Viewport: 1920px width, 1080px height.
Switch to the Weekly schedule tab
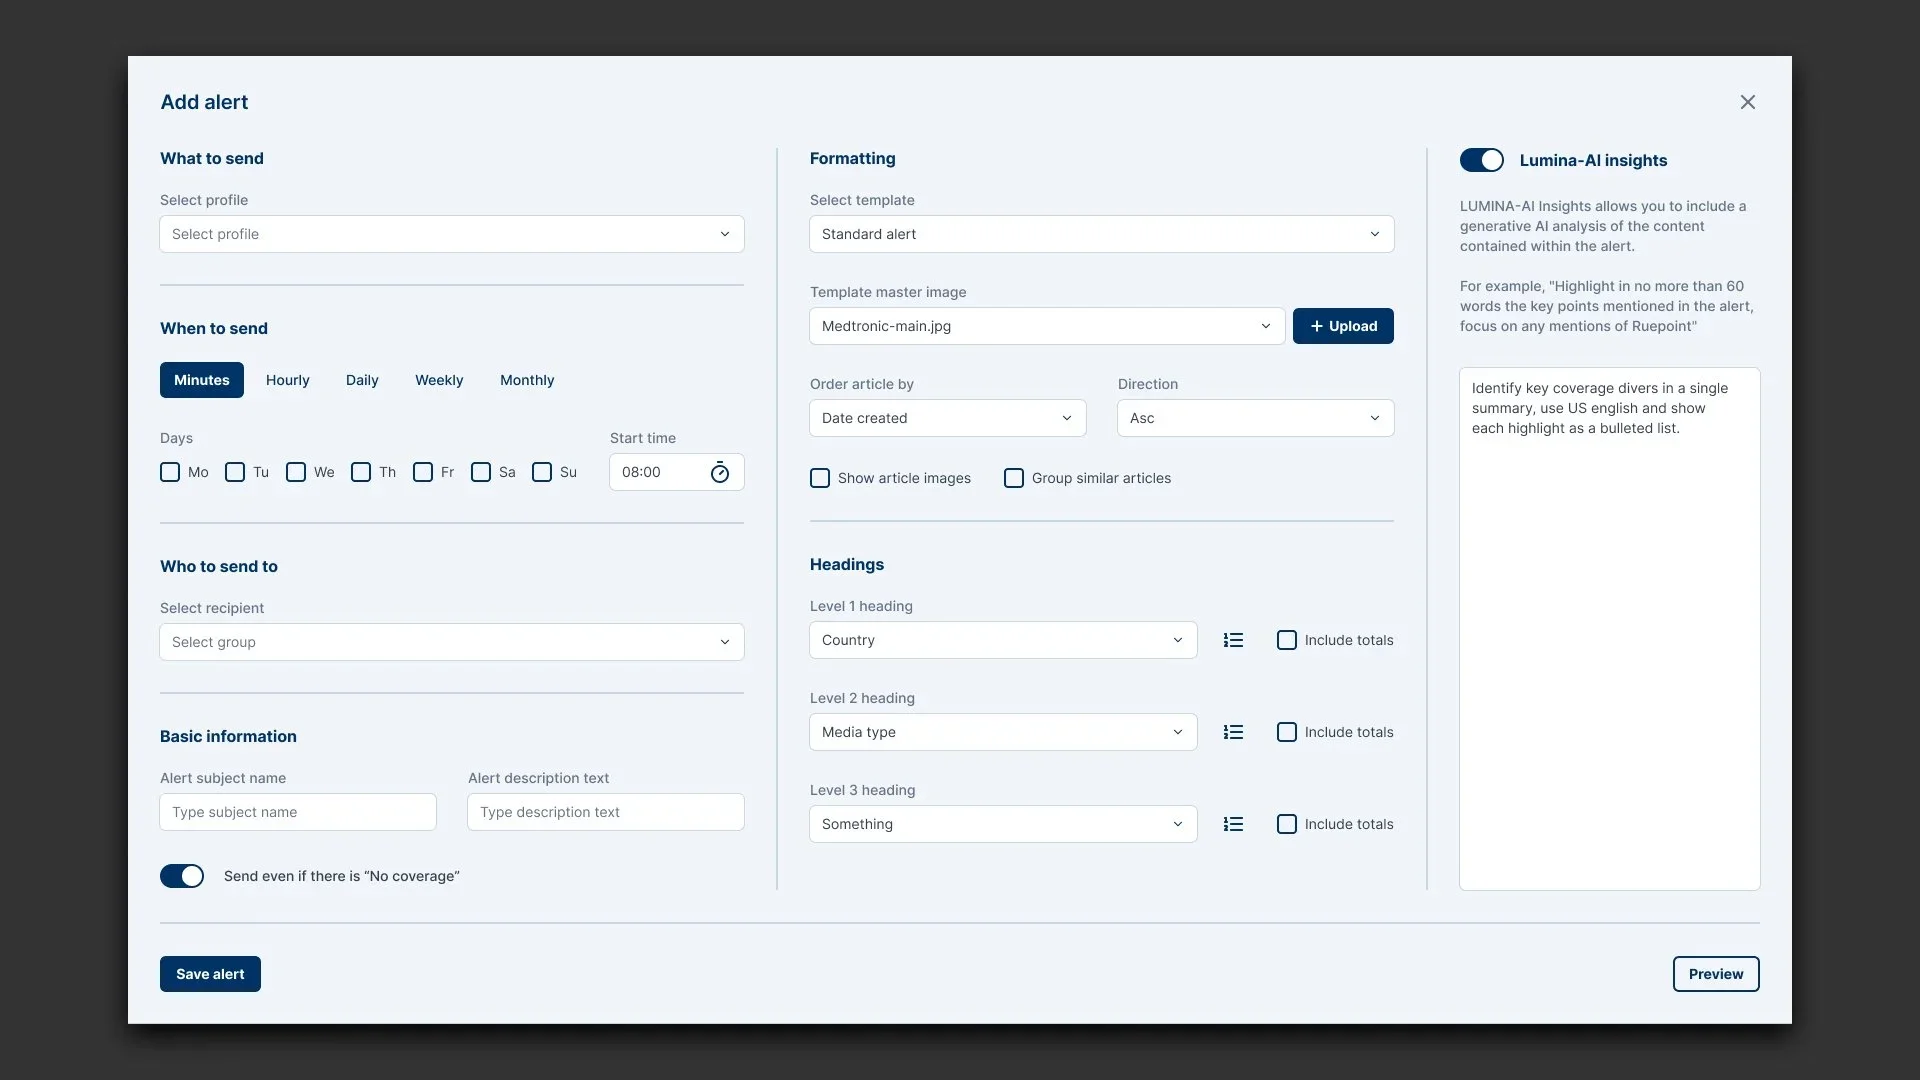[439, 380]
